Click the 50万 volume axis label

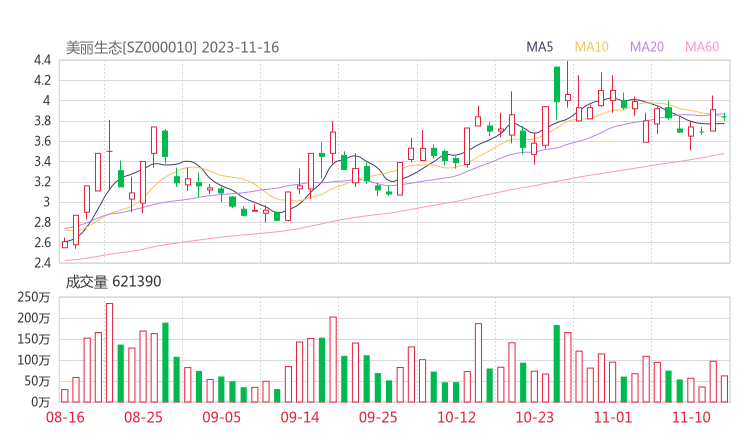37,381
